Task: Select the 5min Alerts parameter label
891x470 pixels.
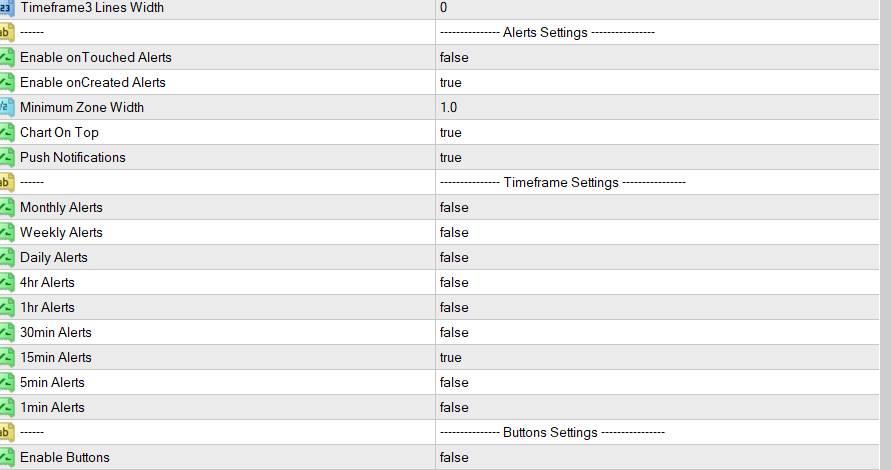Action: coord(52,383)
